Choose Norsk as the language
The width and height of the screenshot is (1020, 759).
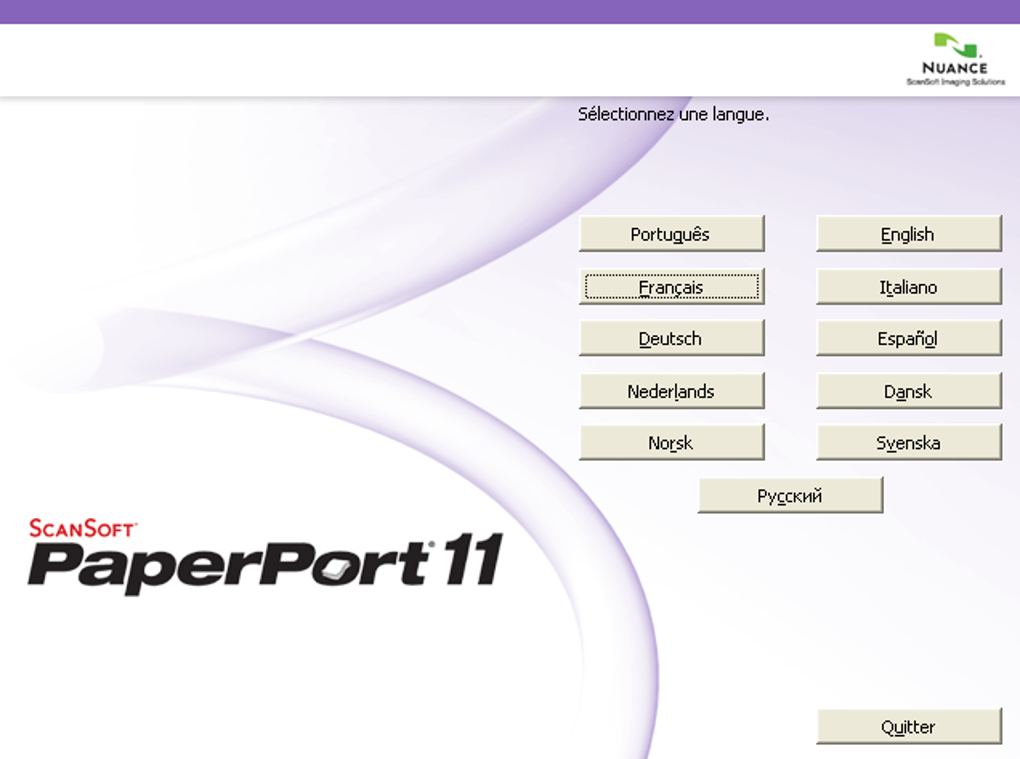click(671, 442)
